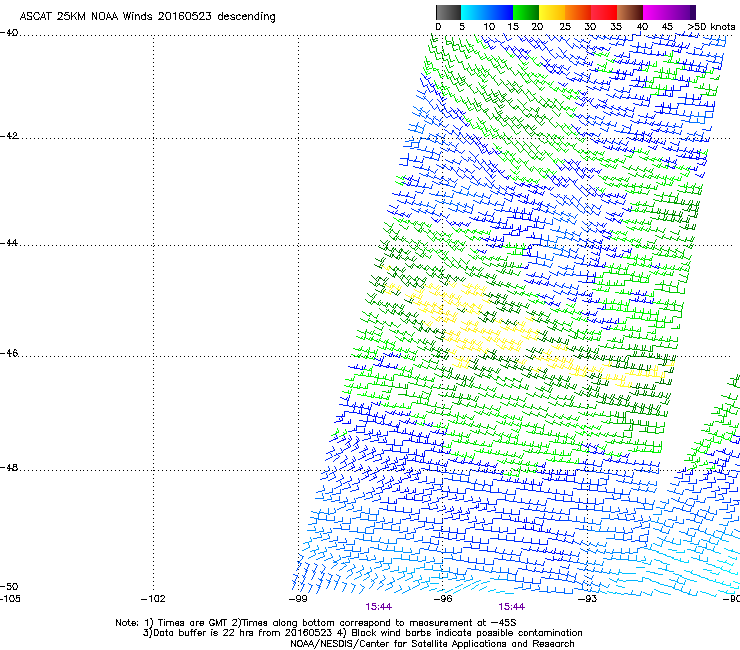Screen dimensions: 740x650
Task: Click the dark purple 45-50 knots swatch
Action: click(x=682, y=12)
